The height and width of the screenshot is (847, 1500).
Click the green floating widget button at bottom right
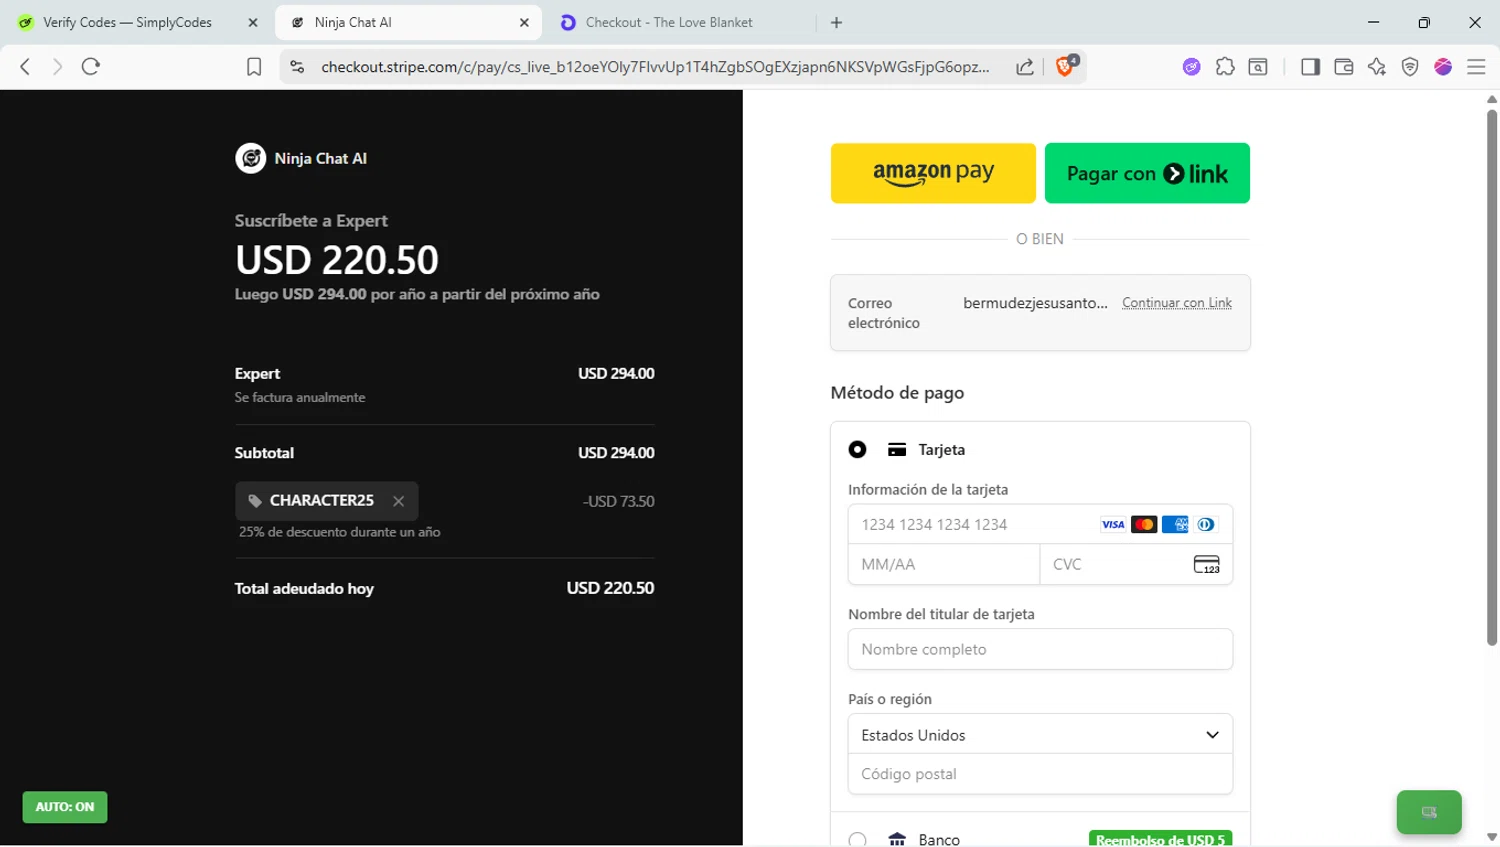(x=1429, y=812)
